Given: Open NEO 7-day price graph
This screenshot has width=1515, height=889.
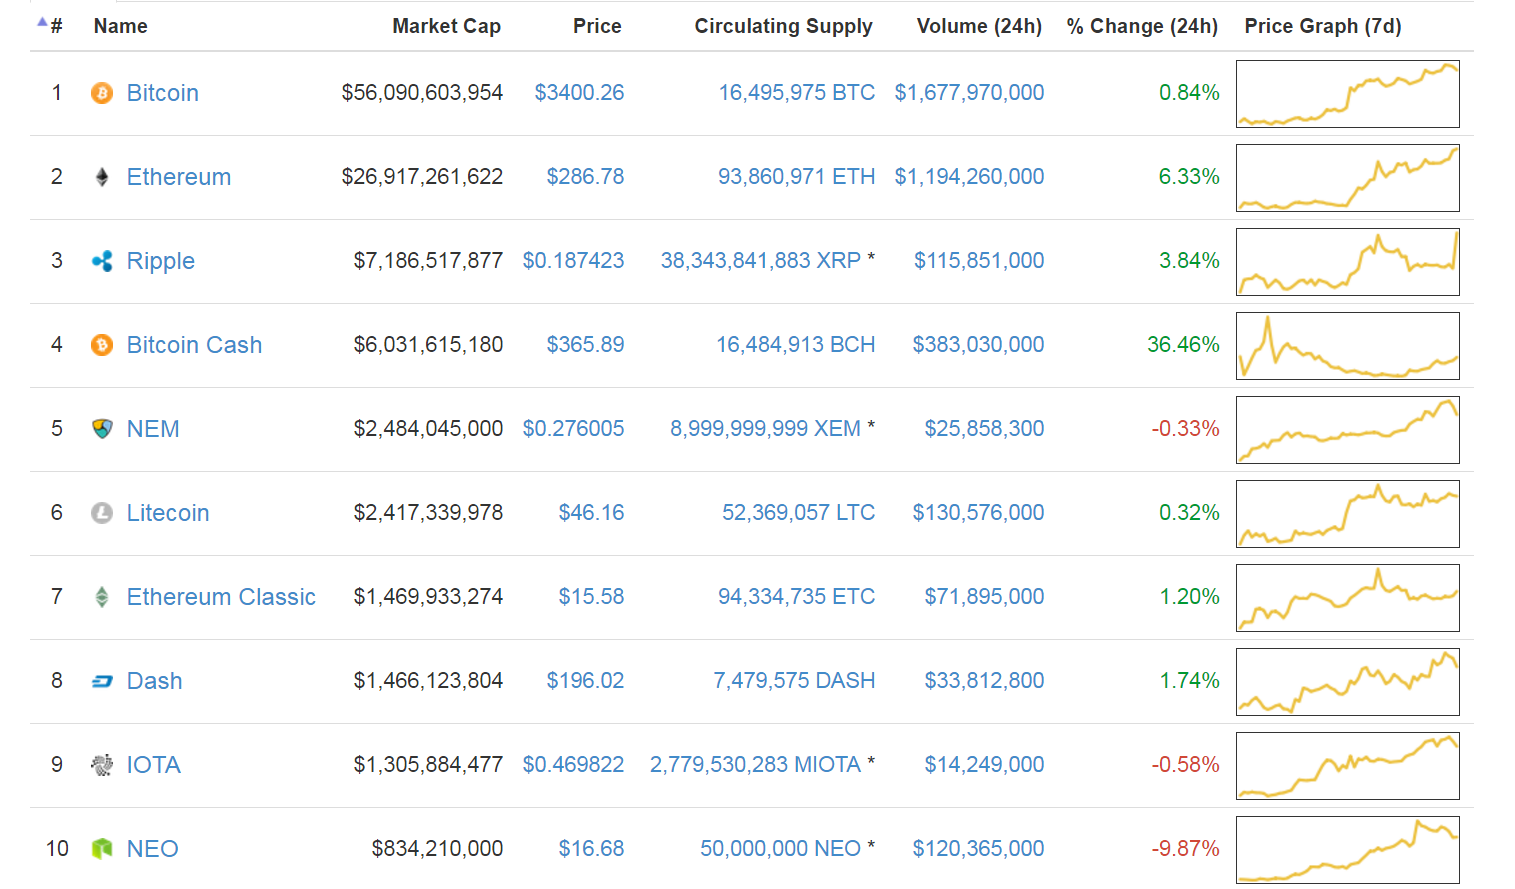Looking at the screenshot, I should [x=1348, y=850].
